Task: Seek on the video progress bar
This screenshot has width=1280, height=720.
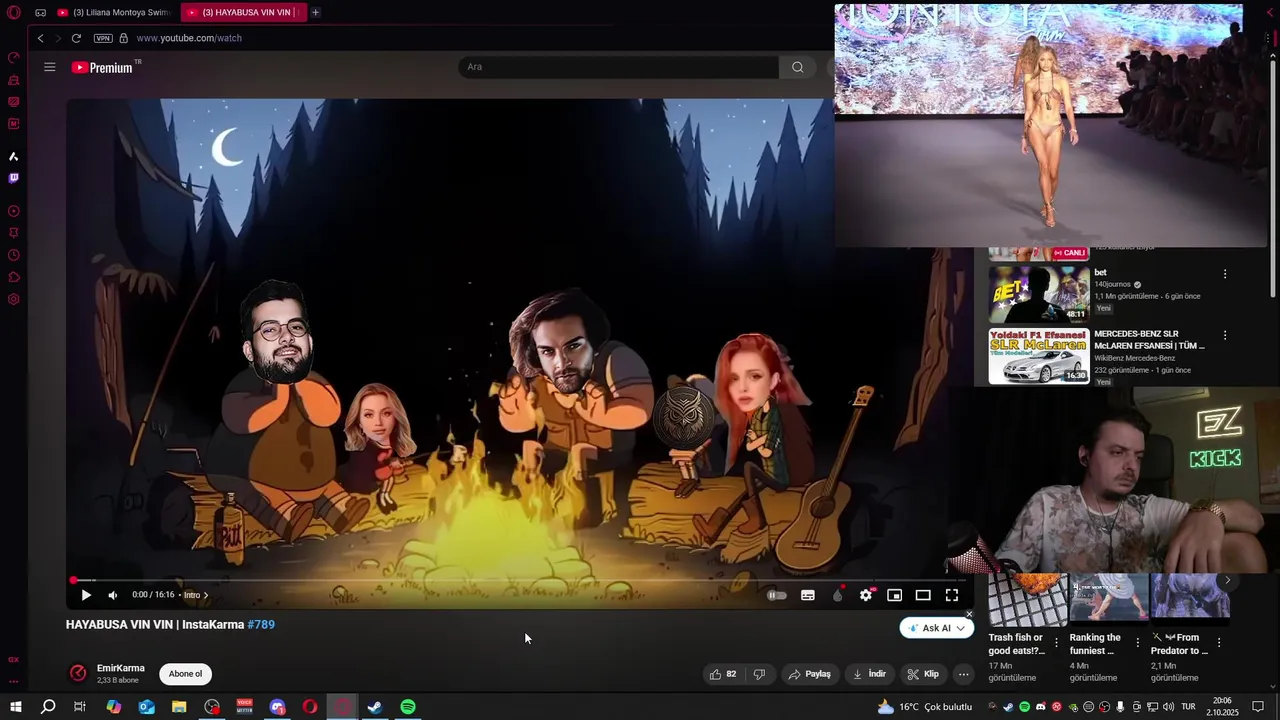Action: click(x=518, y=580)
